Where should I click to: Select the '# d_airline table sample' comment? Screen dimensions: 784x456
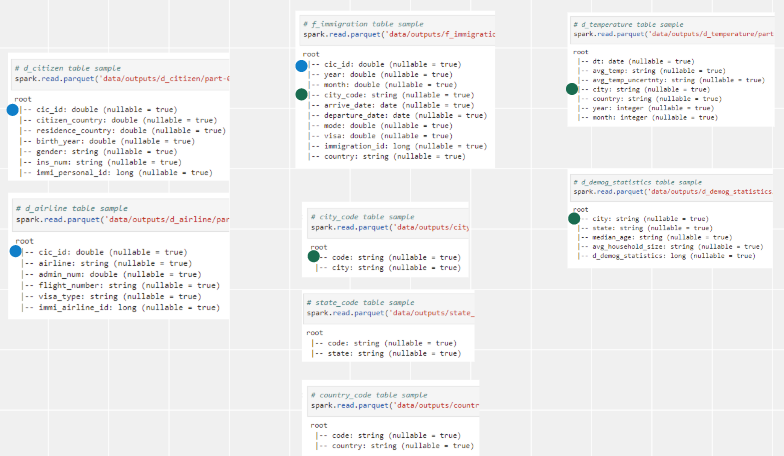tap(72, 208)
